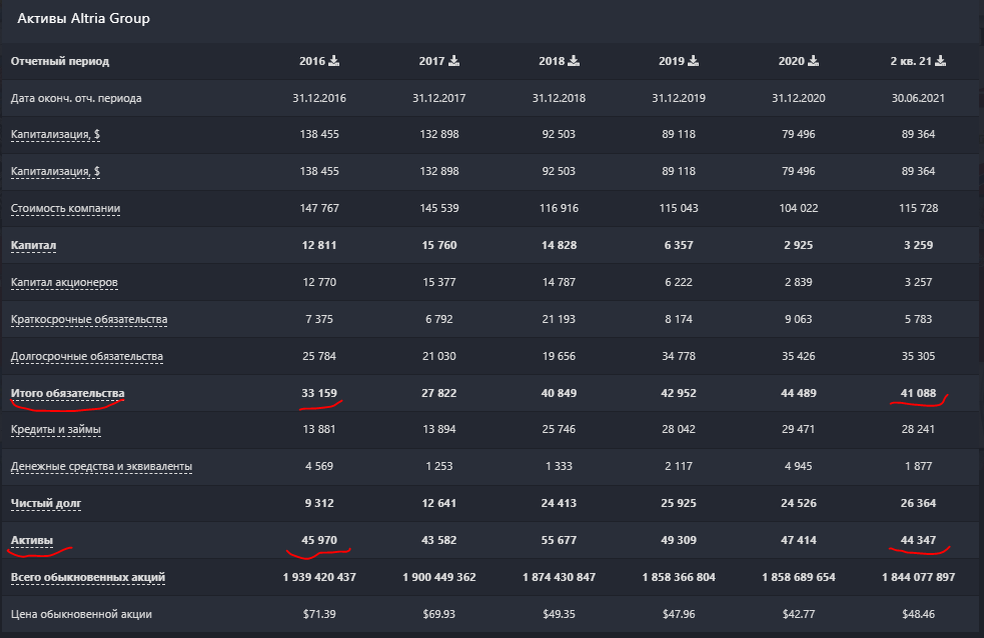Click the download icon for the 2019 column

[x=693, y=60]
